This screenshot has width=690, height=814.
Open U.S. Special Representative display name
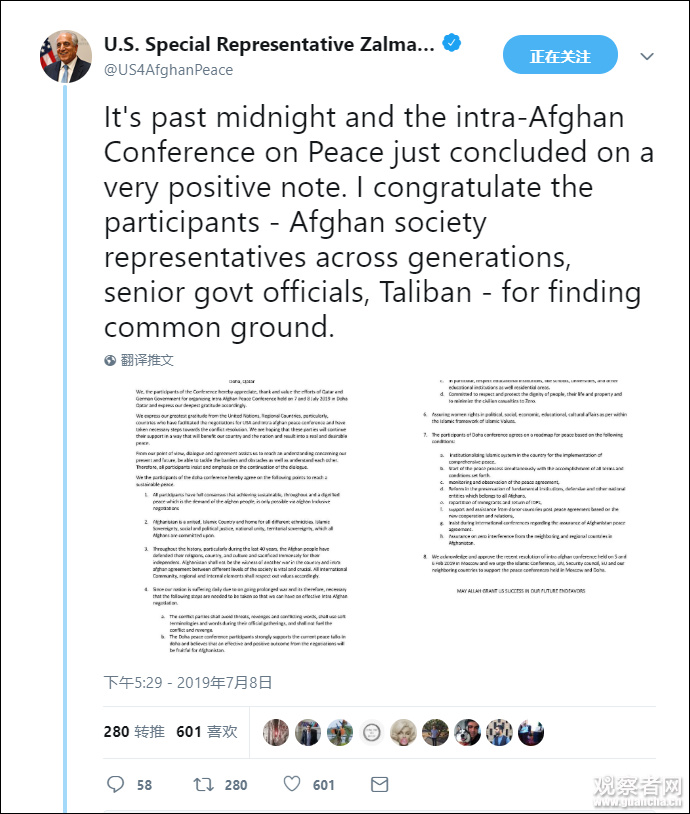click(x=270, y=45)
